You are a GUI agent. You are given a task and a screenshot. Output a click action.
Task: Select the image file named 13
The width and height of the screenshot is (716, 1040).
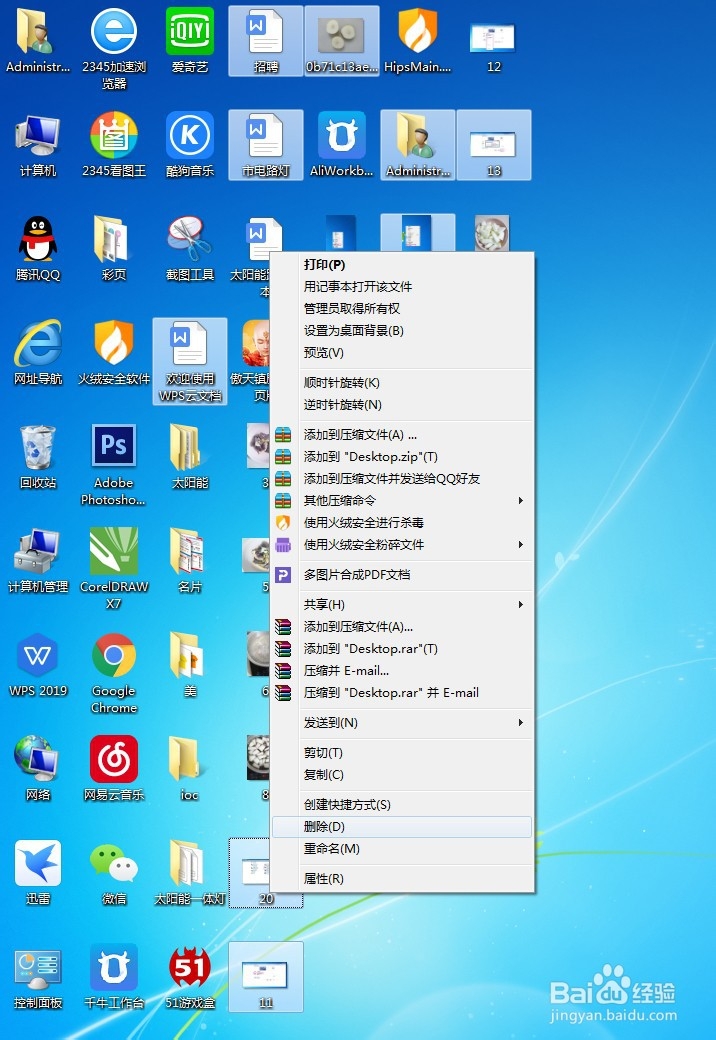tap(494, 145)
